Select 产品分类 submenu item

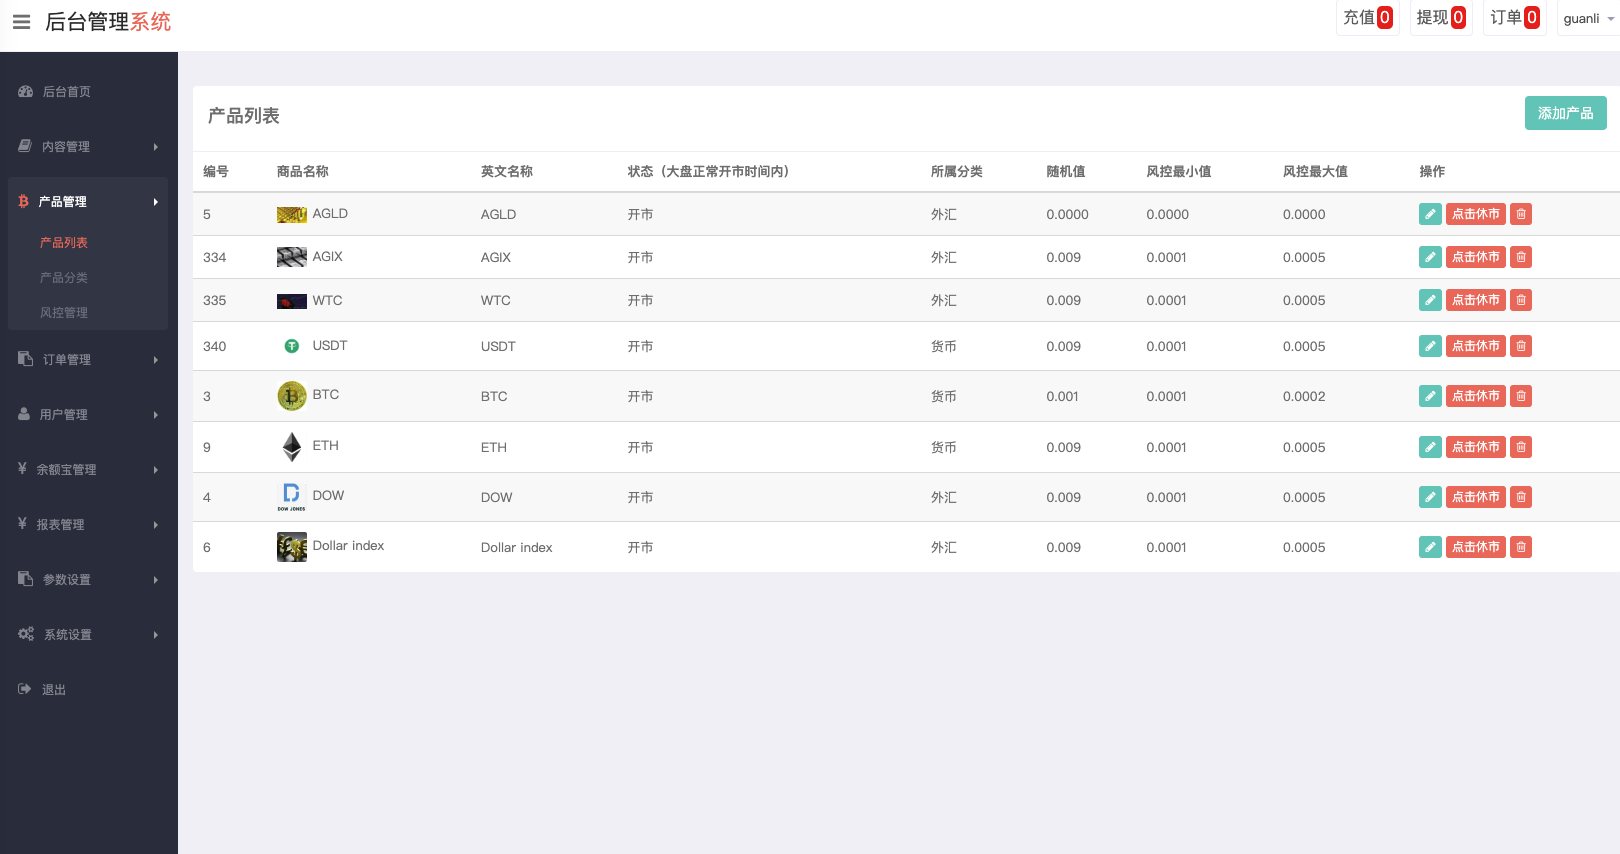[x=64, y=277]
